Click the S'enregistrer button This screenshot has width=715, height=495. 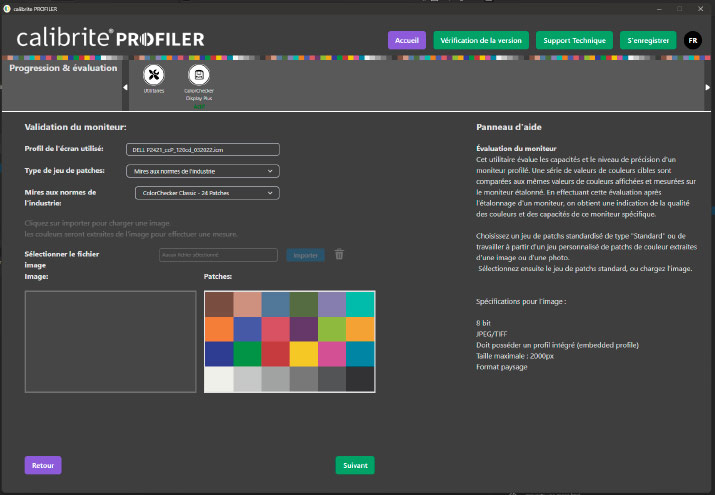click(648, 40)
